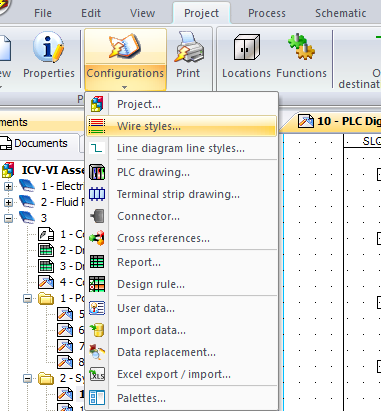
Task: Choose Design rule... menu entry
Action: point(182,284)
